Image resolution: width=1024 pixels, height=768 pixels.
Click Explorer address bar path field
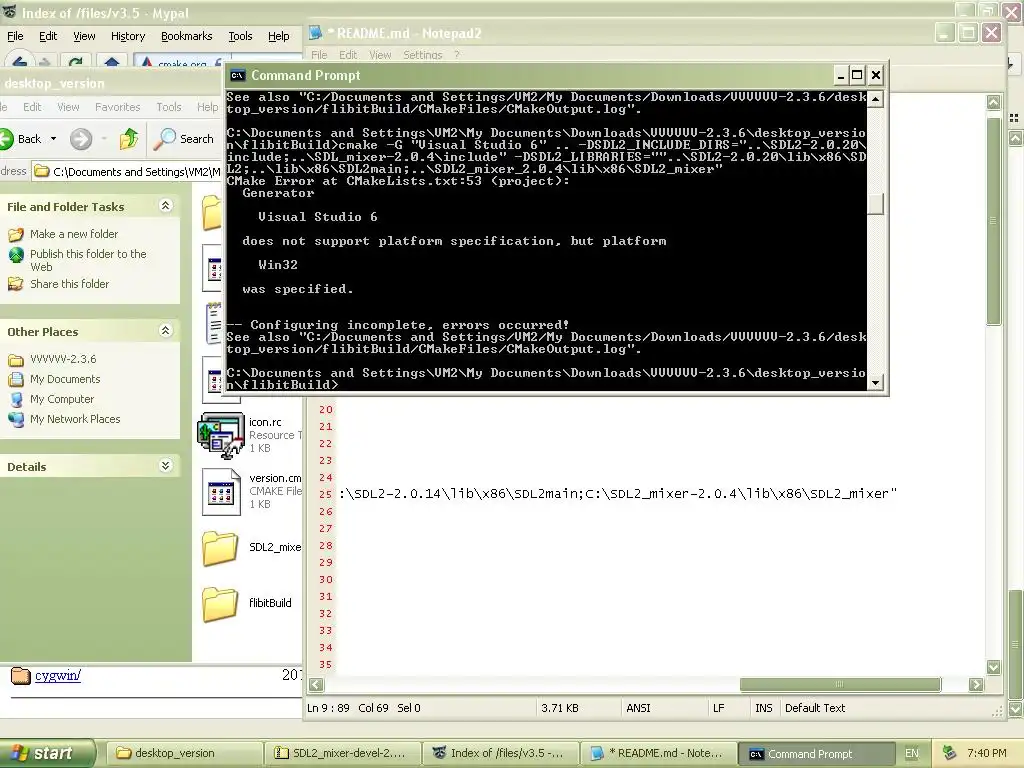pos(127,172)
